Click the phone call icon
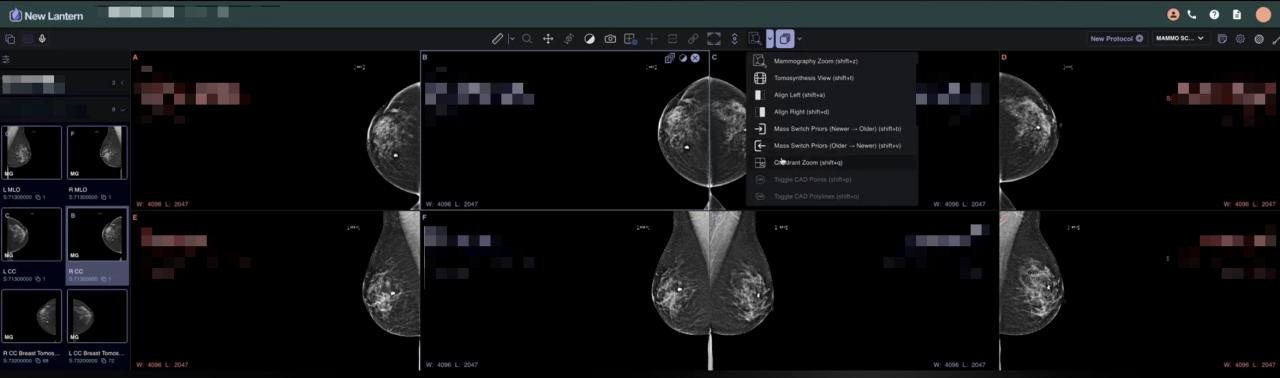The image size is (1280, 378). pyautogui.click(x=1192, y=15)
